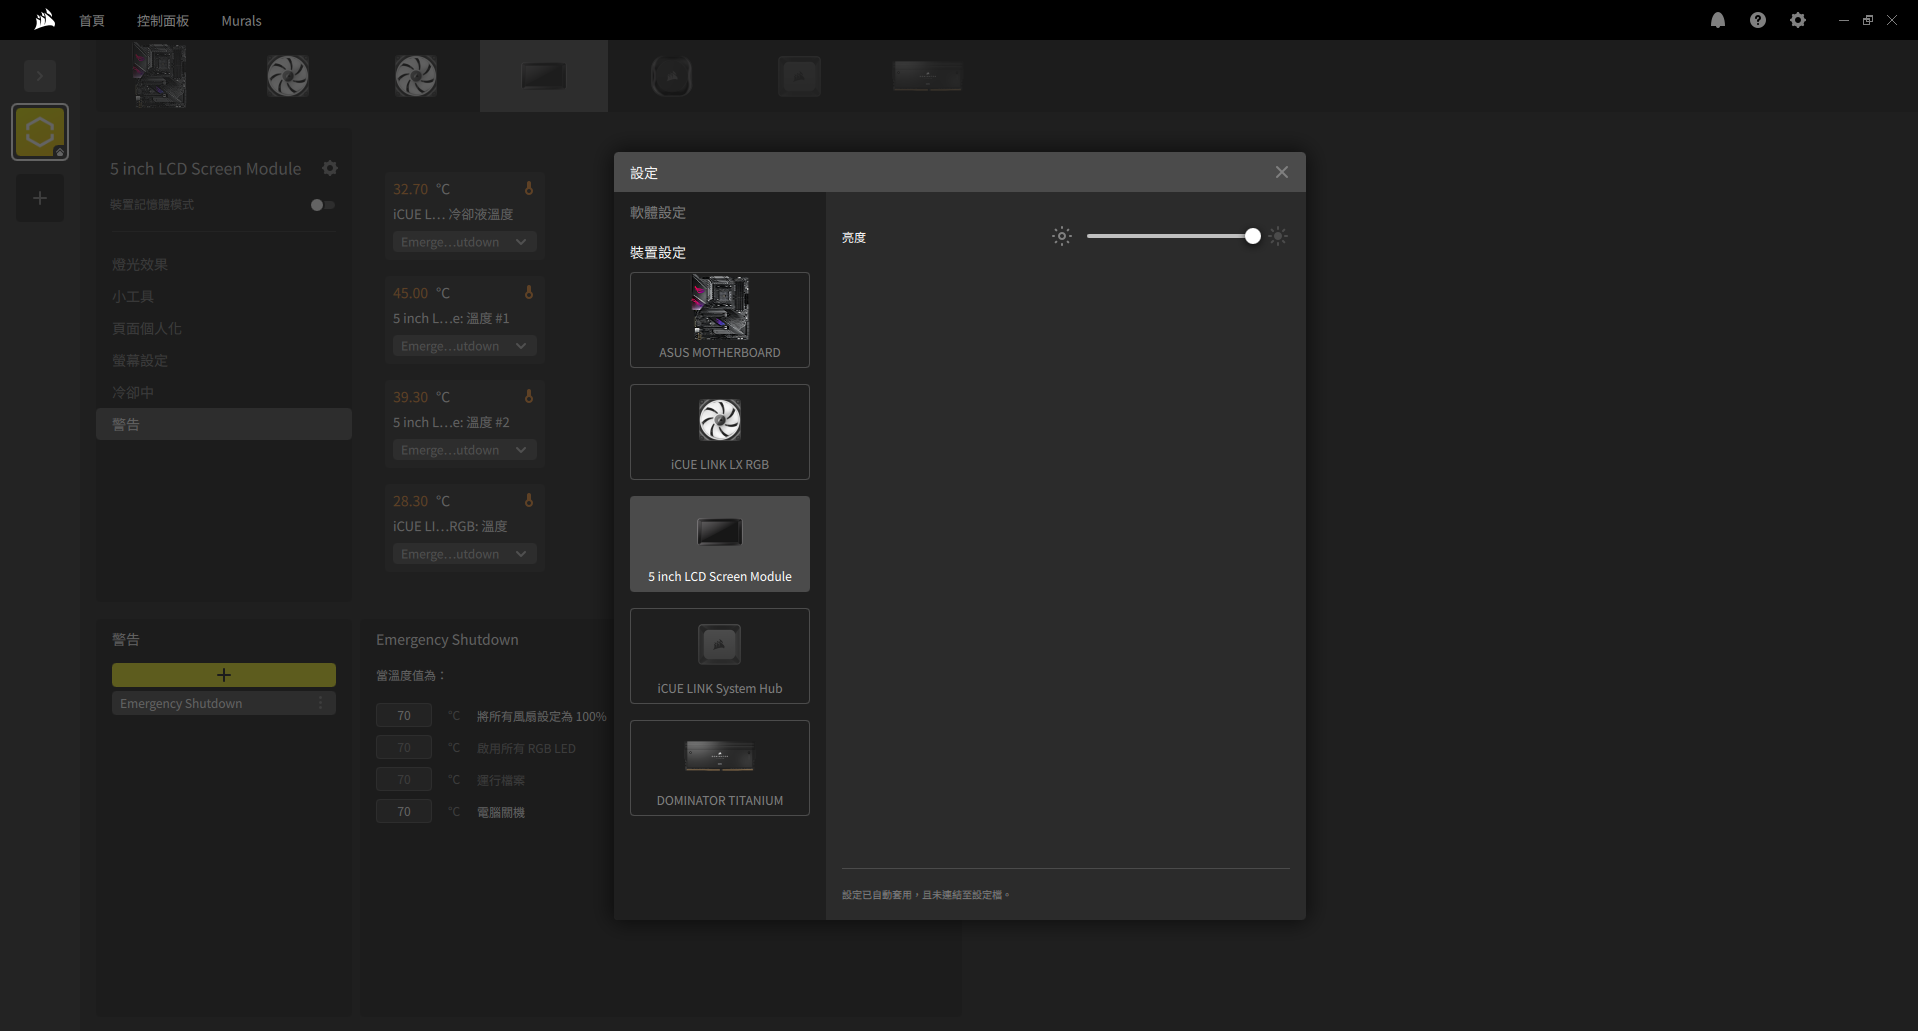Viewport: 1918px width, 1031px height.
Task: Open alert dropdown under iCUE LI…RGB: 溫度 sensor
Action: 464,554
